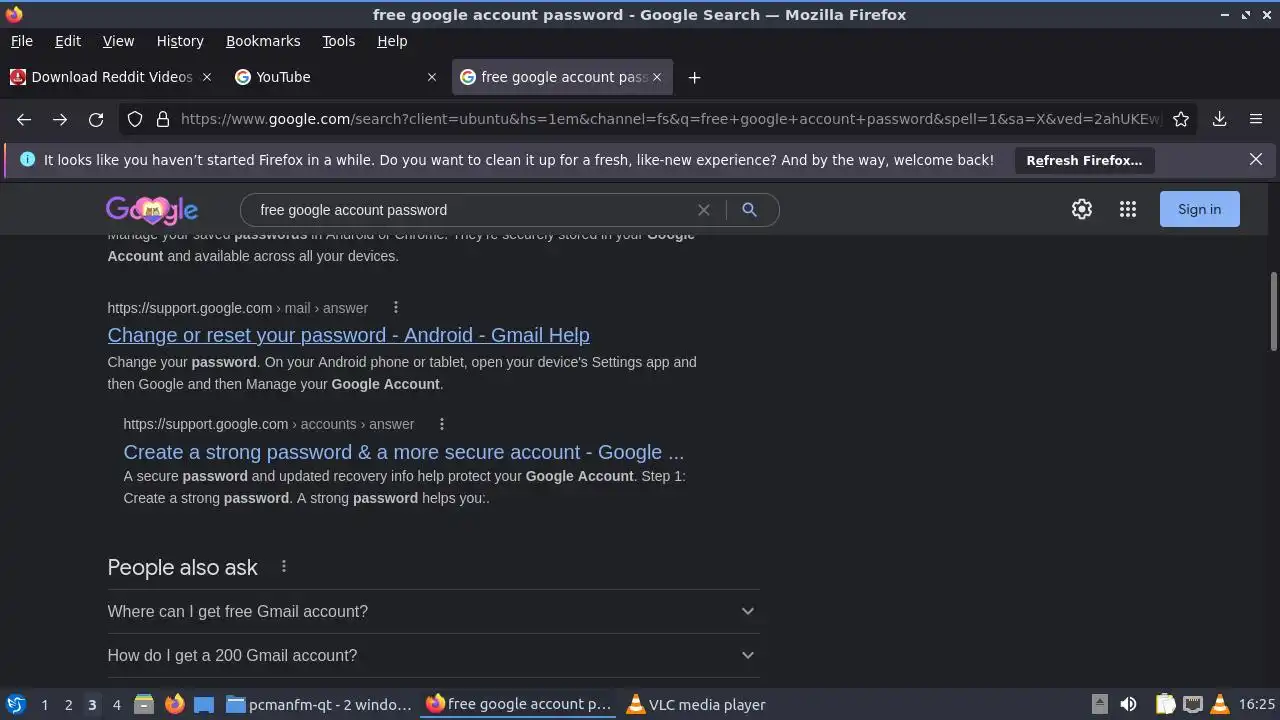Open "Create a strong password" result link
1280x720 pixels.
[x=404, y=452]
